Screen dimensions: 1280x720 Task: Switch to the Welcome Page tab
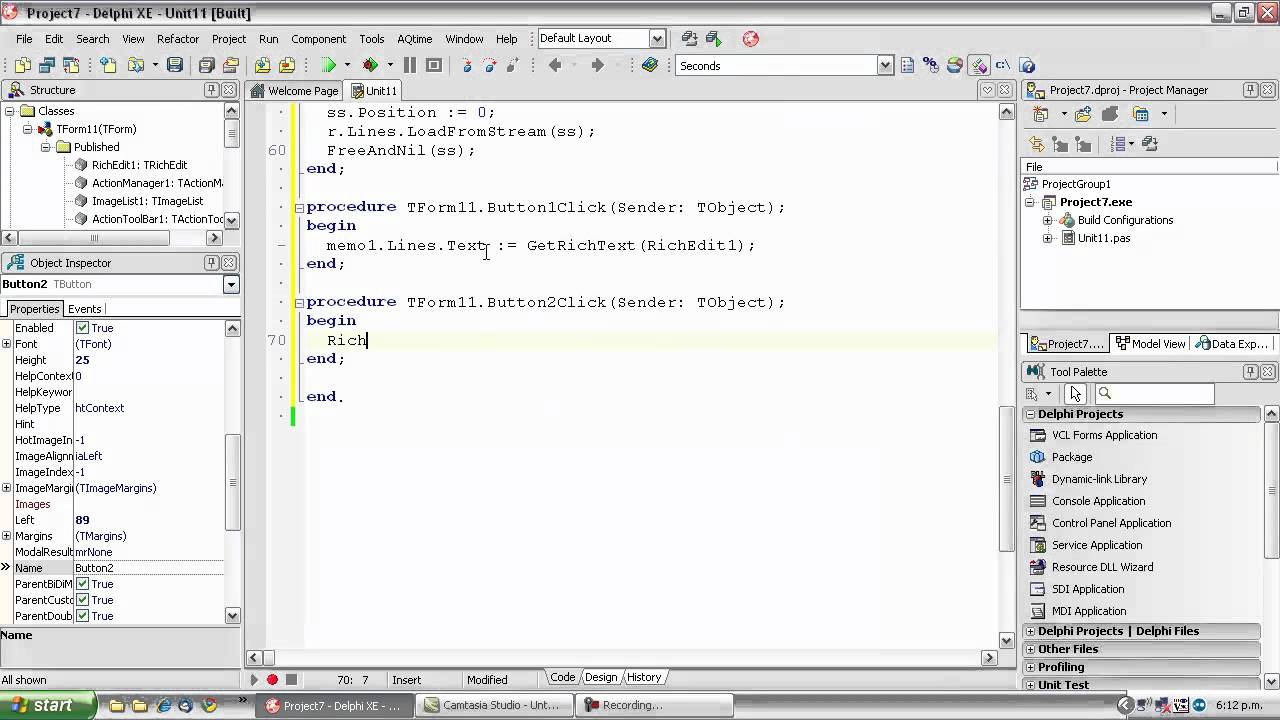click(x=295, y=91)
